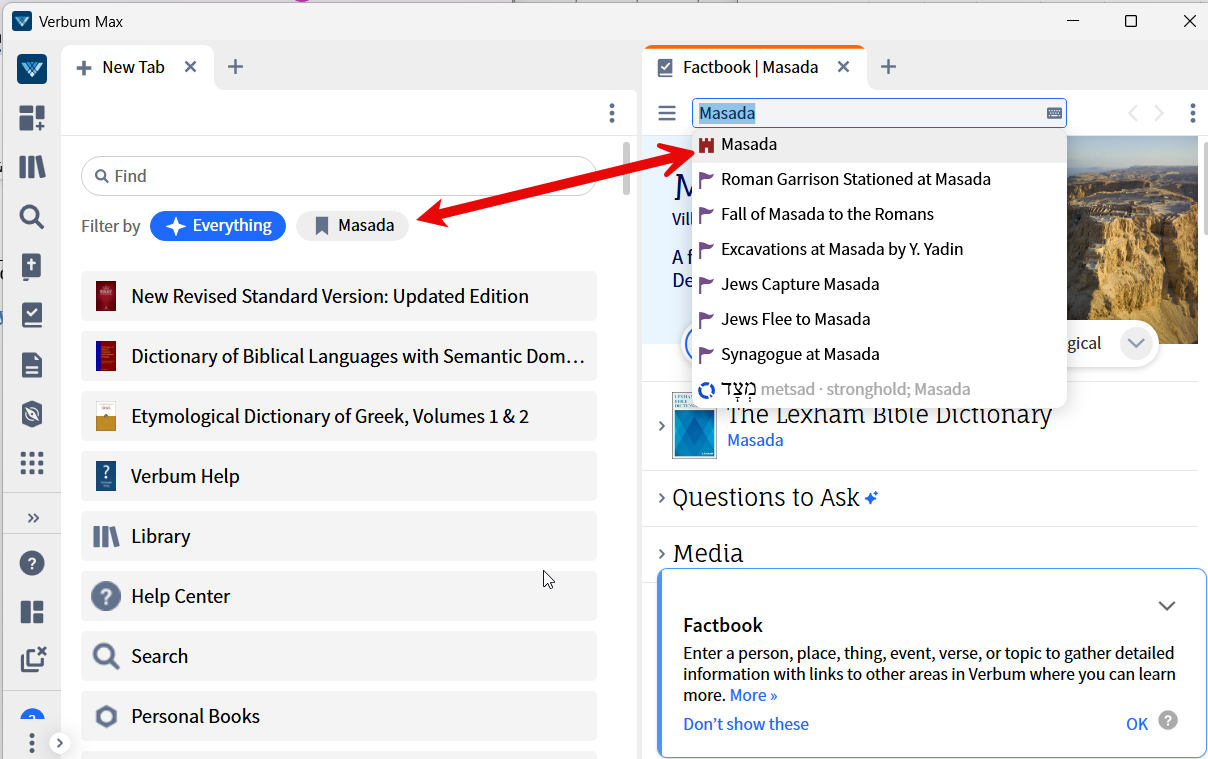Choose the Masada place suggestion
This screenshot has height=759, width=1208.
(879, 144)
